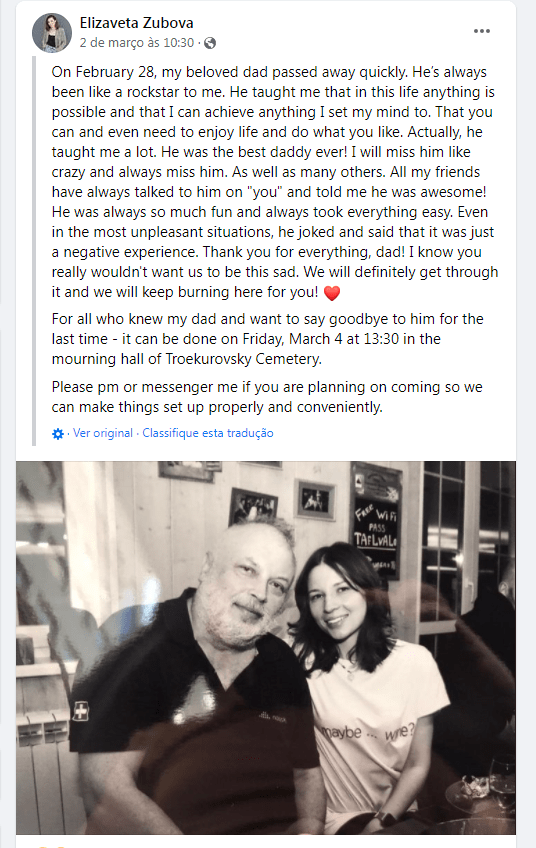Viewport: 536px width, 848px height.
Task: Click the paragraph mentioning Troekurovsky Cemetery
Action: pyautogui.click(x=267, y=339)
